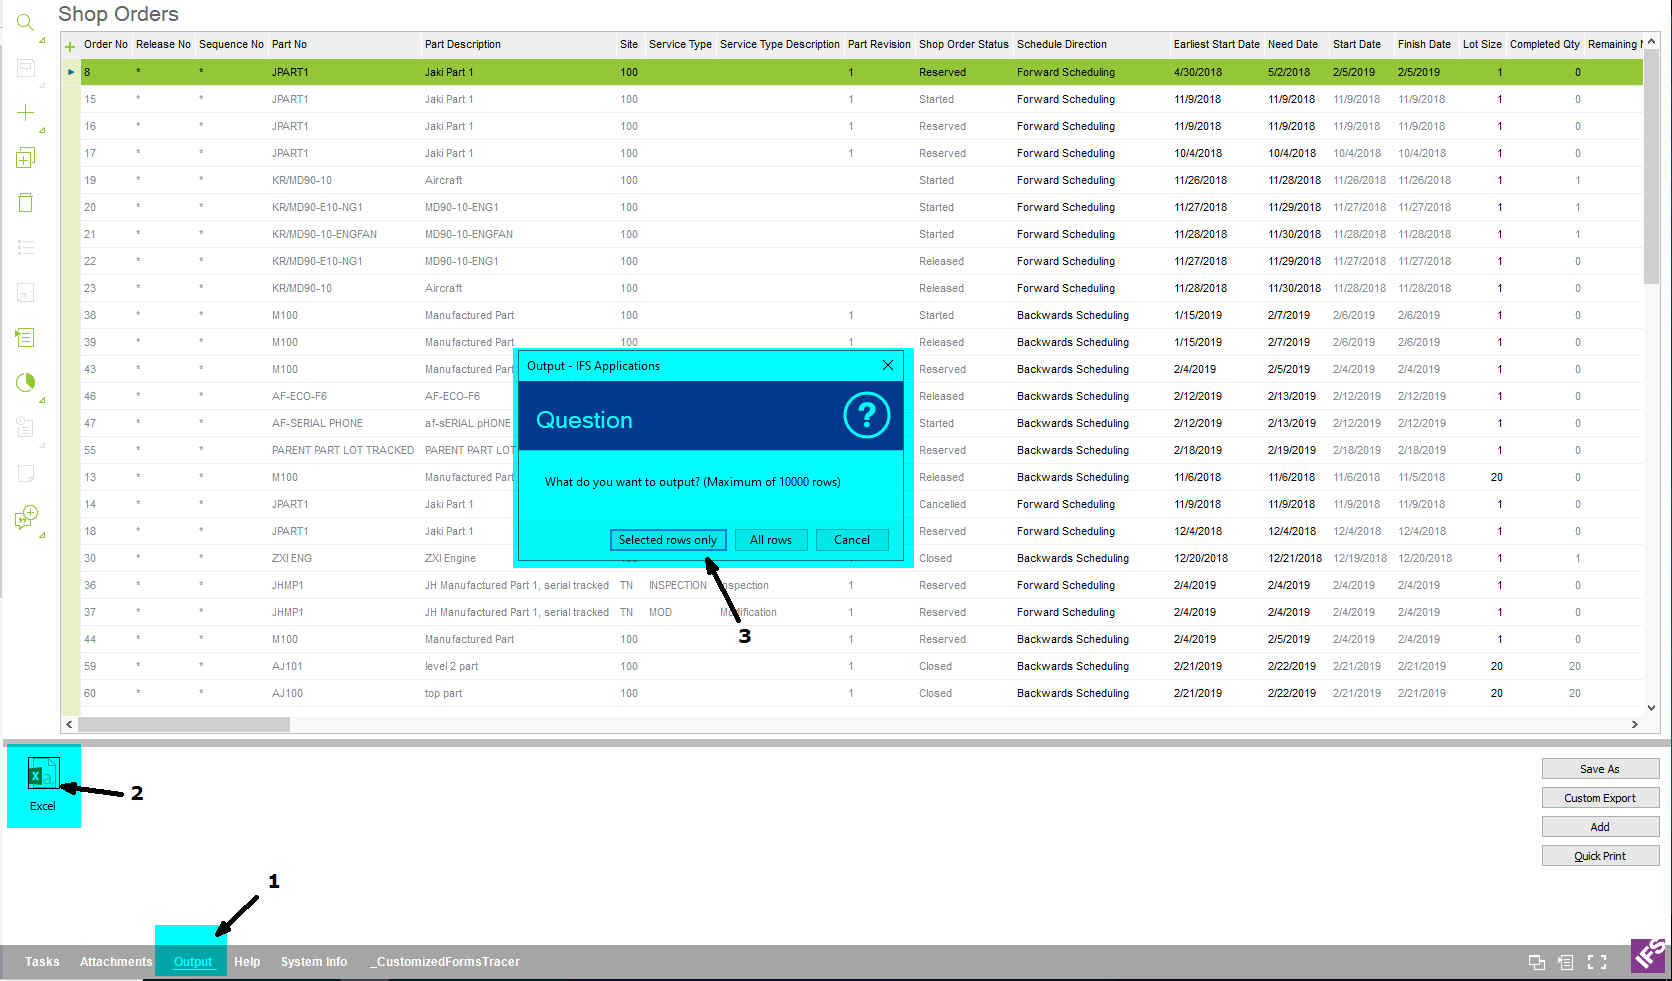Viewport: 1672px width, 981px height.
Task: Choose Selected rows only
Action: 668,540
